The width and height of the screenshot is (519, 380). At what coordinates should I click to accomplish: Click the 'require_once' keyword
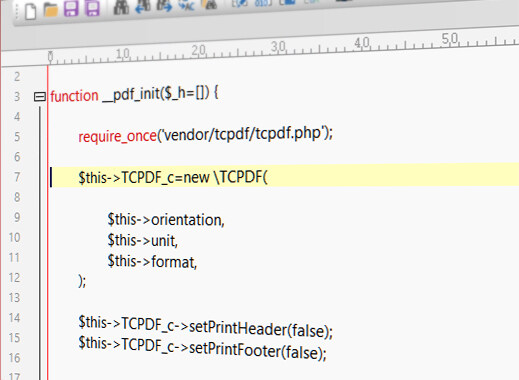[117, 136]
